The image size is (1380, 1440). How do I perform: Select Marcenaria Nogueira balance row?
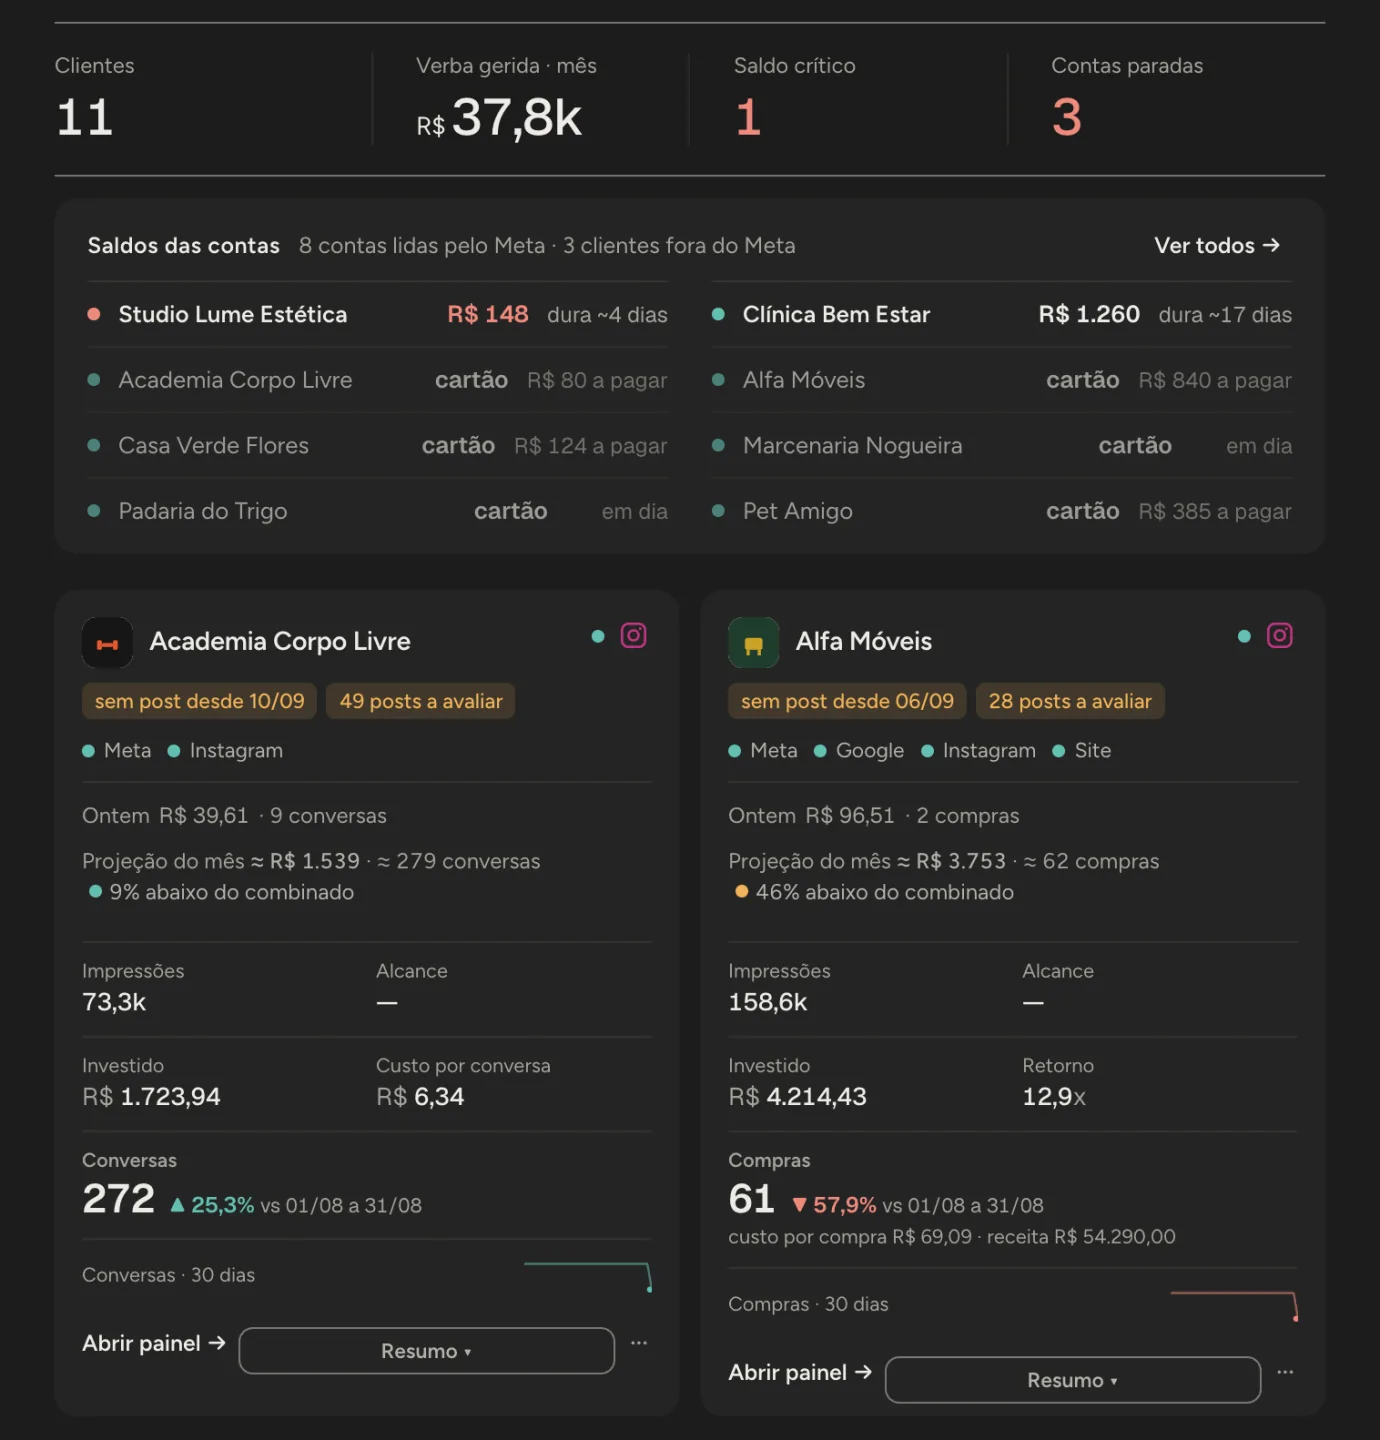pyautogui.click(x=1002, y=446)
